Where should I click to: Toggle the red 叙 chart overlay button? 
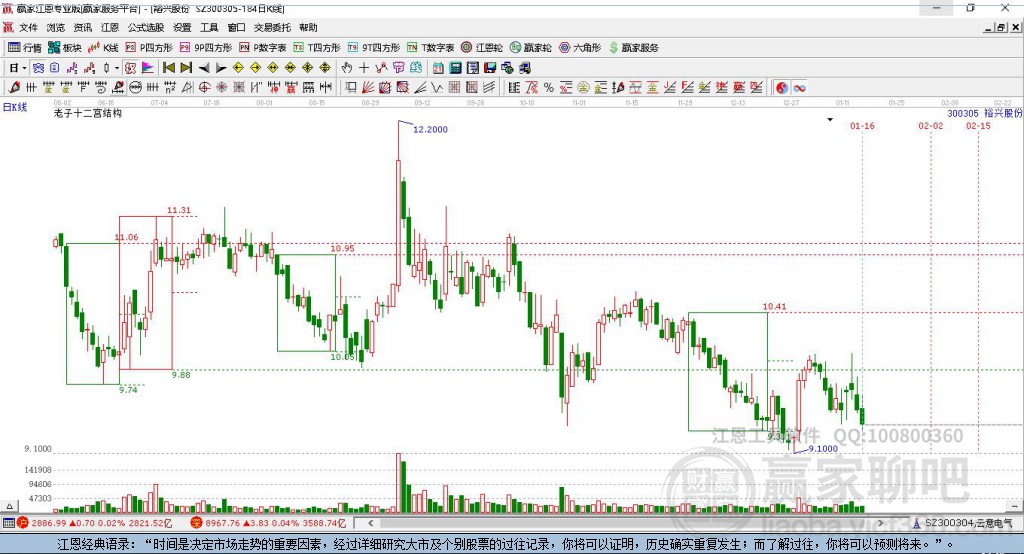coord(130,68)
